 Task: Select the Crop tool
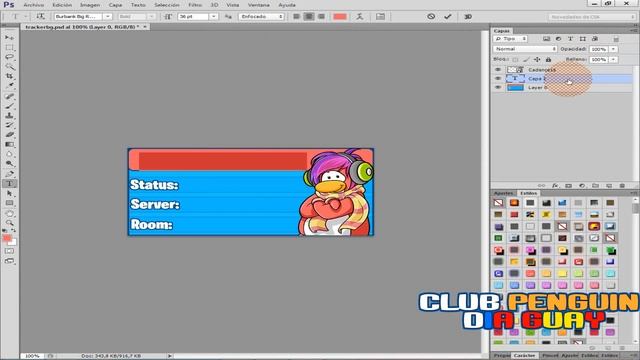(x=9, y=76)
